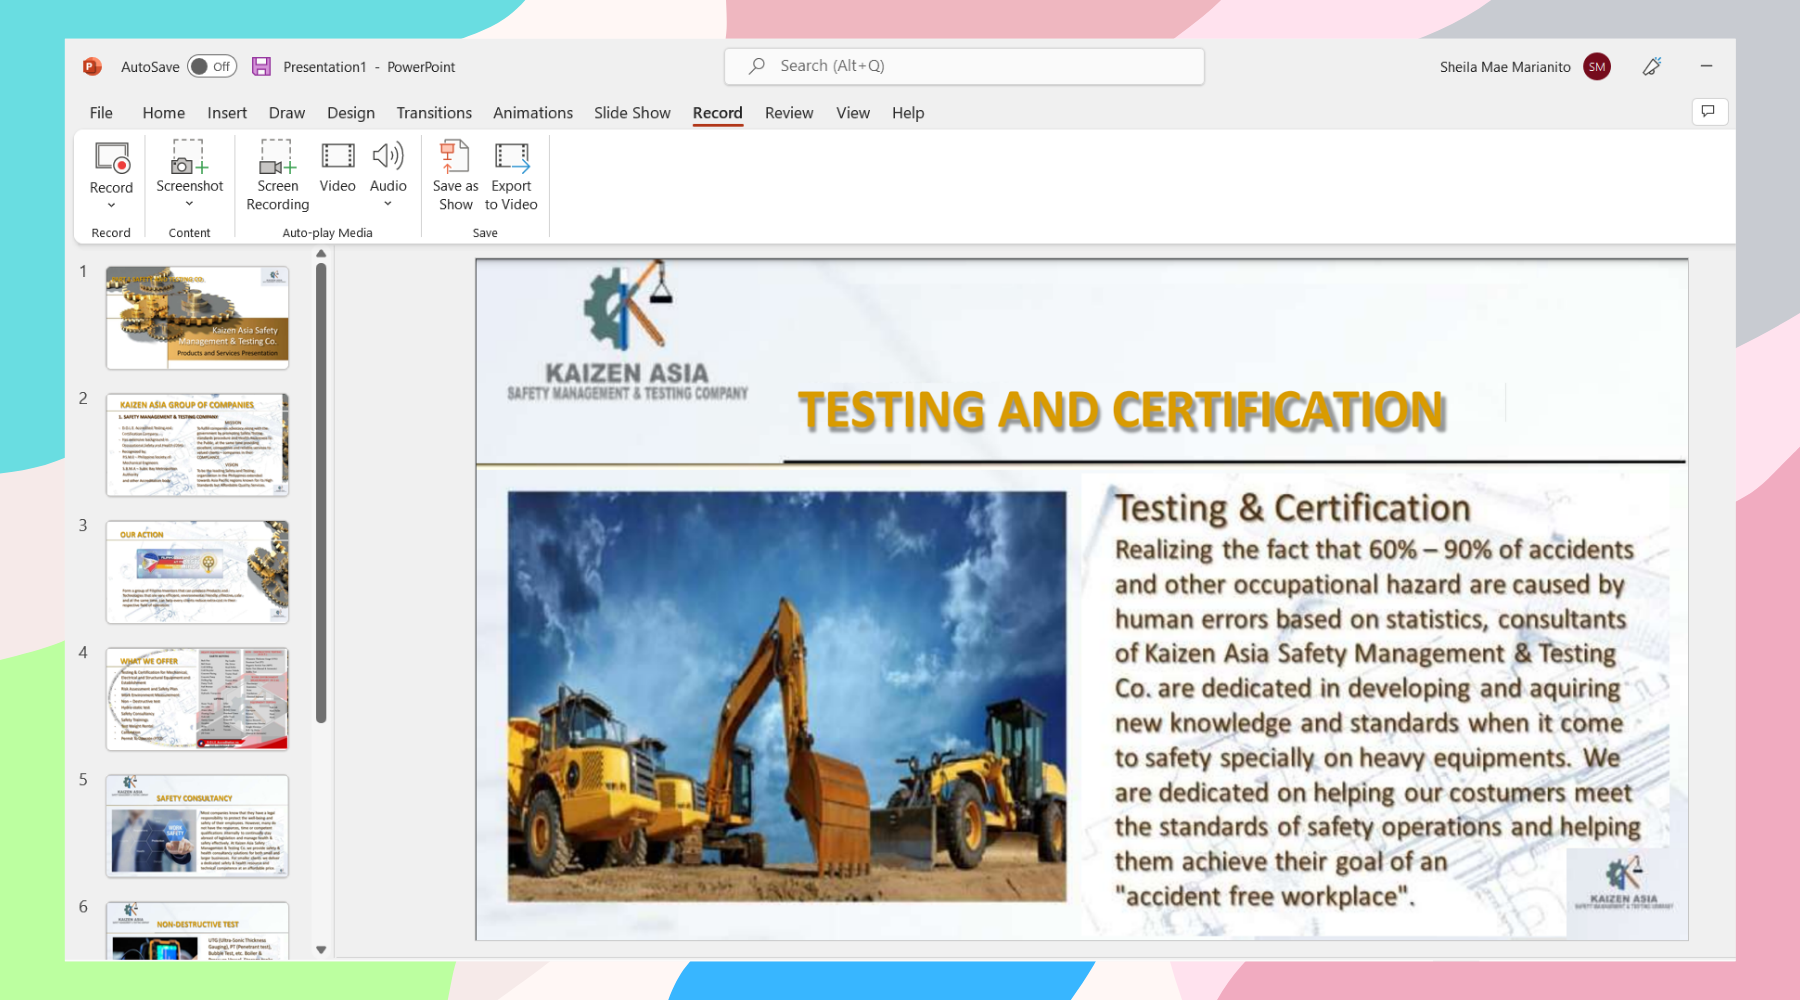Click Export to Video
The width and height of the screenshot is (1800, 1000).
click(511, 176)
